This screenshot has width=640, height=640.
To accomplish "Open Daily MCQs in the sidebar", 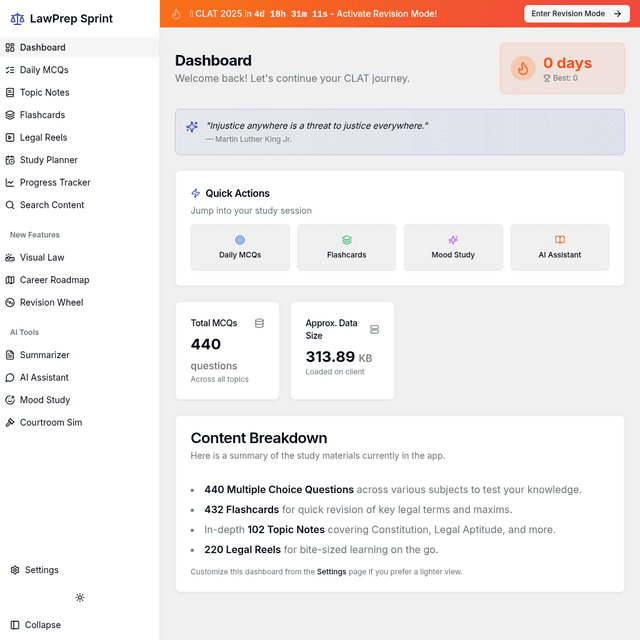I will pyautogui.click(x=44, y=70).
